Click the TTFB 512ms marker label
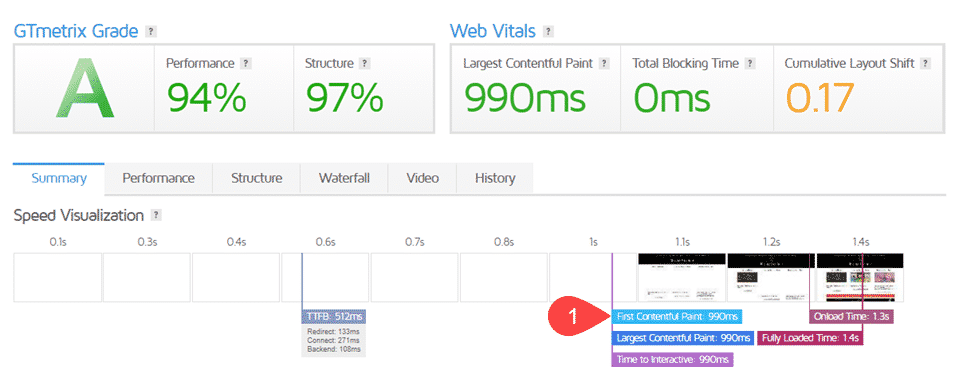This screenshot has width=960, height=378. tap(334, 317)
